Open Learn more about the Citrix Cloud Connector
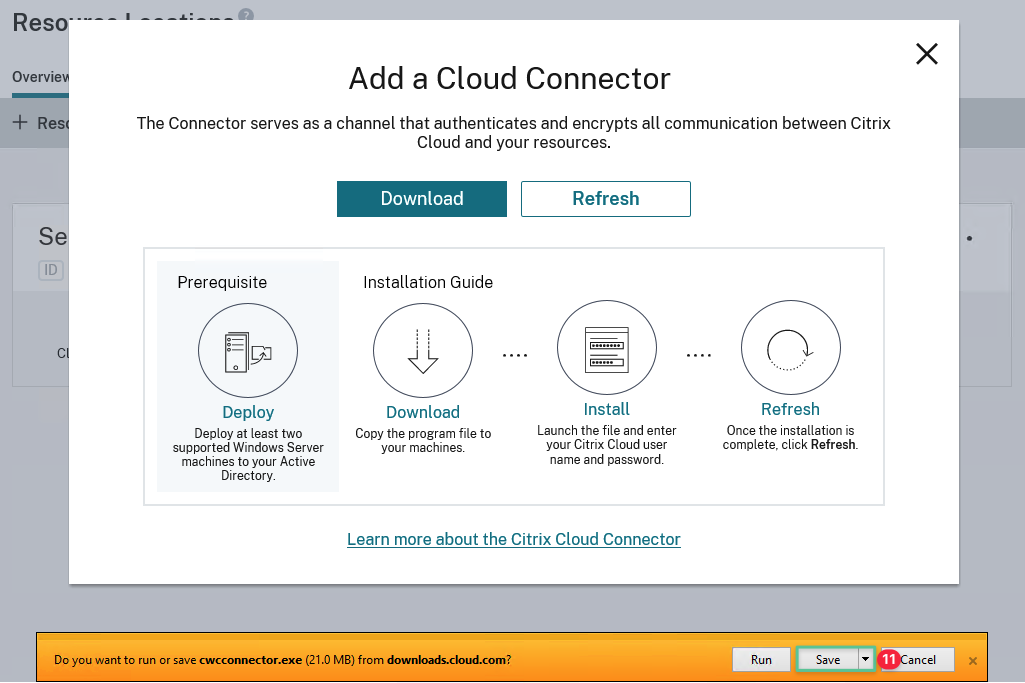Screen dimensions: 1025x683 [514, 539]
